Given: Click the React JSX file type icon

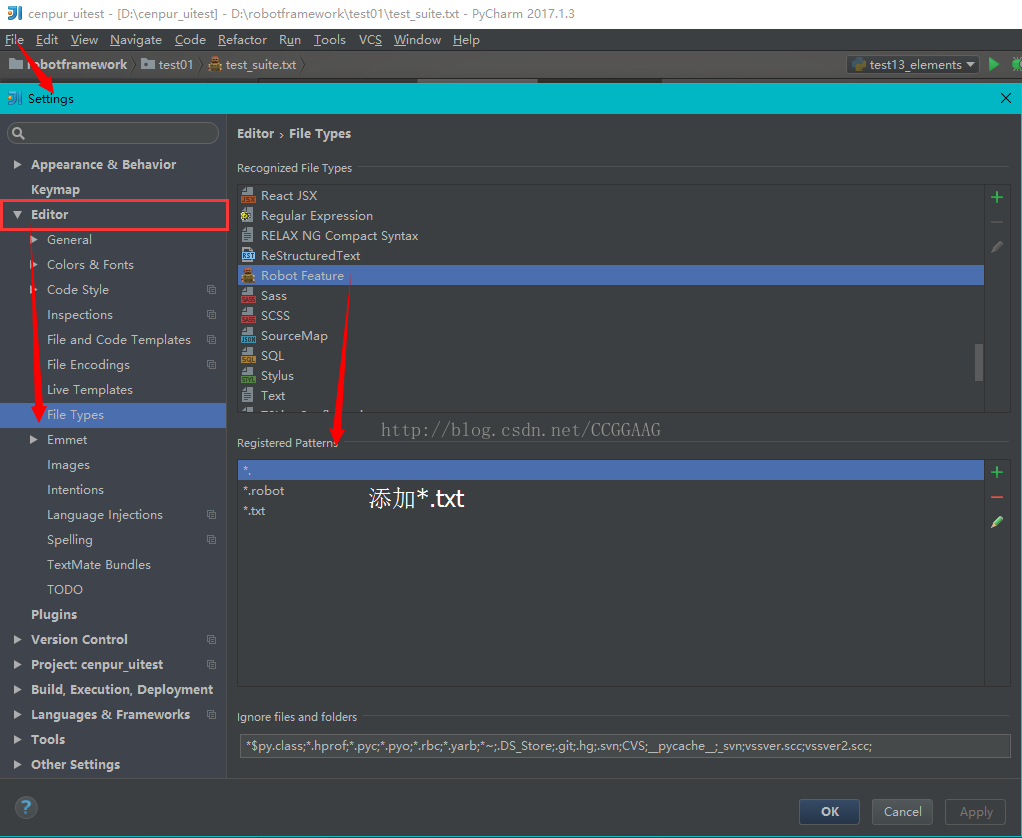Looking at the screenshot, I should pyautogui.click(x=248, y=195).
